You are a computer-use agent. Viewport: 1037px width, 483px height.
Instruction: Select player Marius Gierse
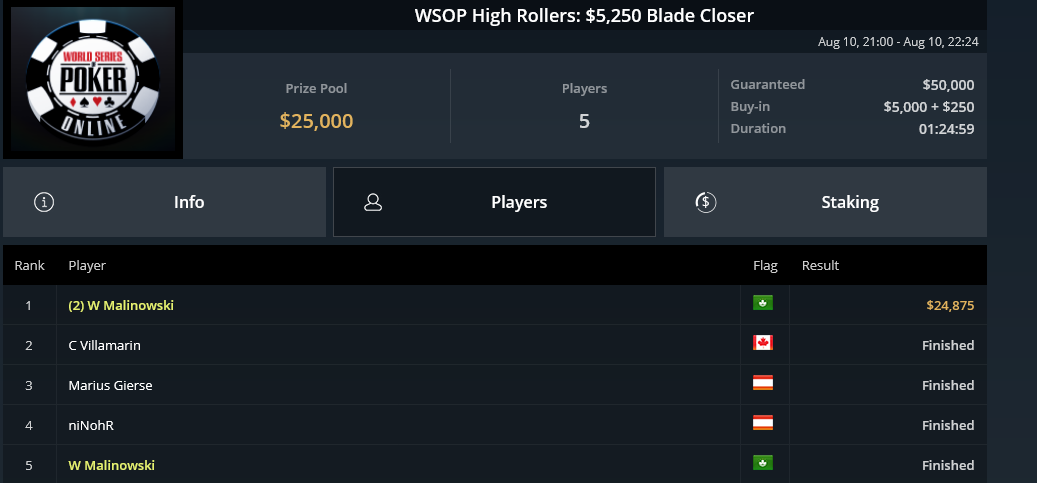110,385
